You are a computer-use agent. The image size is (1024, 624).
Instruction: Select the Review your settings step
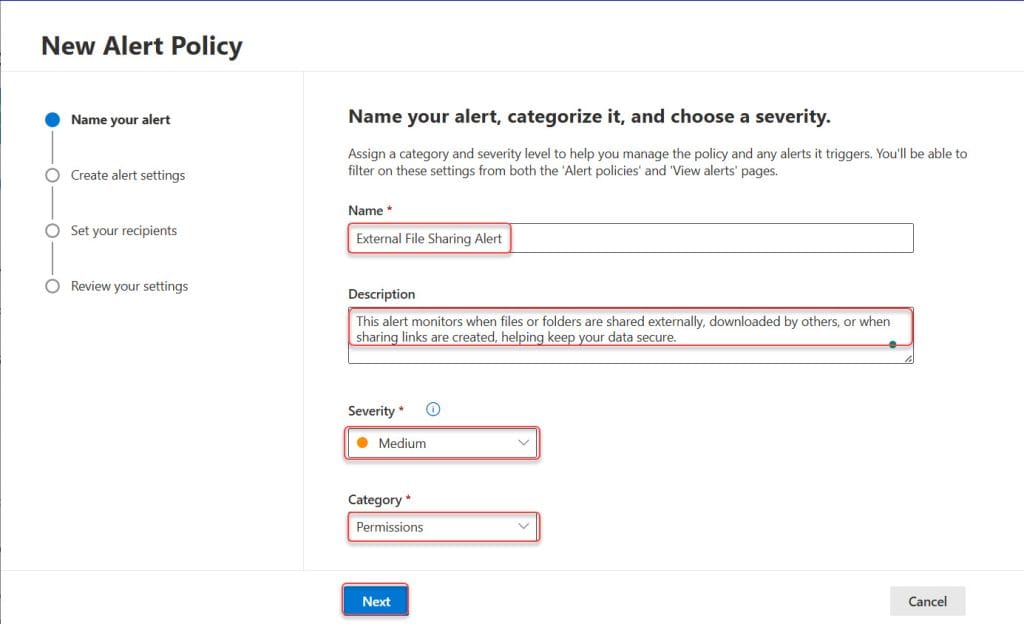click(129, 286)
